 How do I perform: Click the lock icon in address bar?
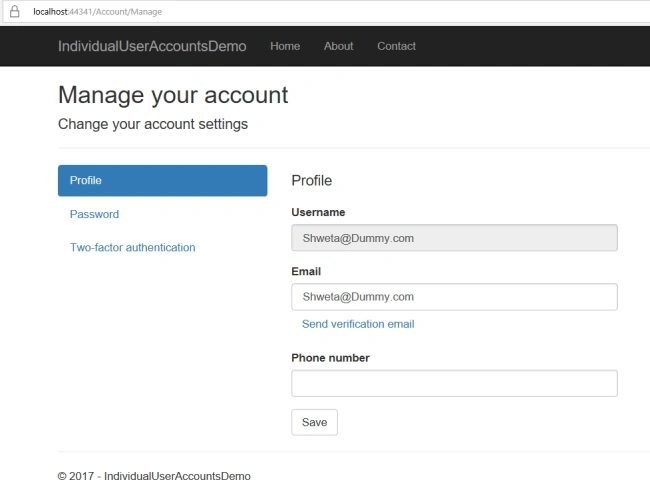point(15,12)
